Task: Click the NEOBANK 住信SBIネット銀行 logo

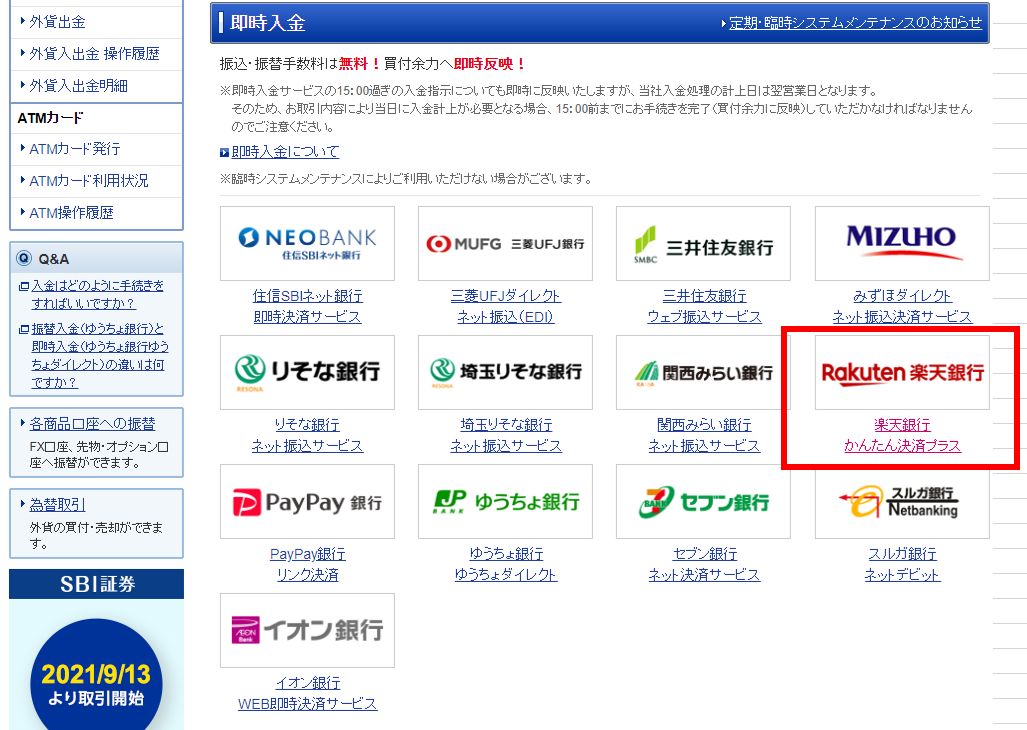Action: [x=307, y=244]
